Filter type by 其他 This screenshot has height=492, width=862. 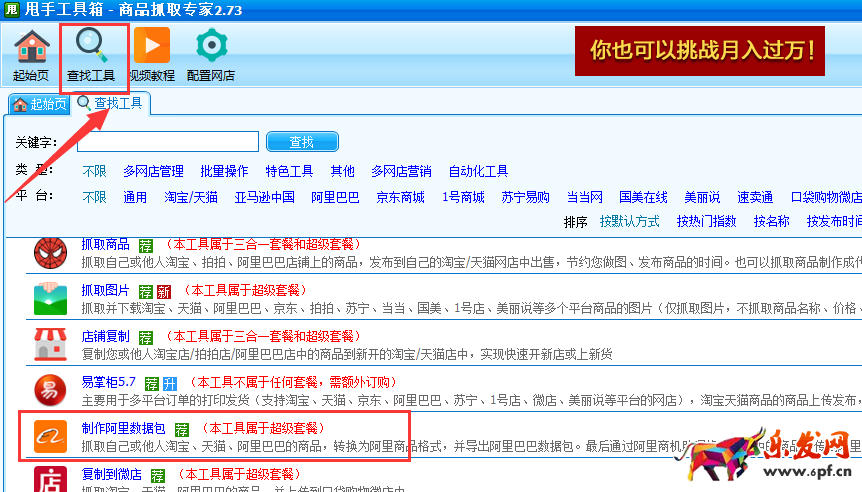pyautogui.click(x=342, y=172)
